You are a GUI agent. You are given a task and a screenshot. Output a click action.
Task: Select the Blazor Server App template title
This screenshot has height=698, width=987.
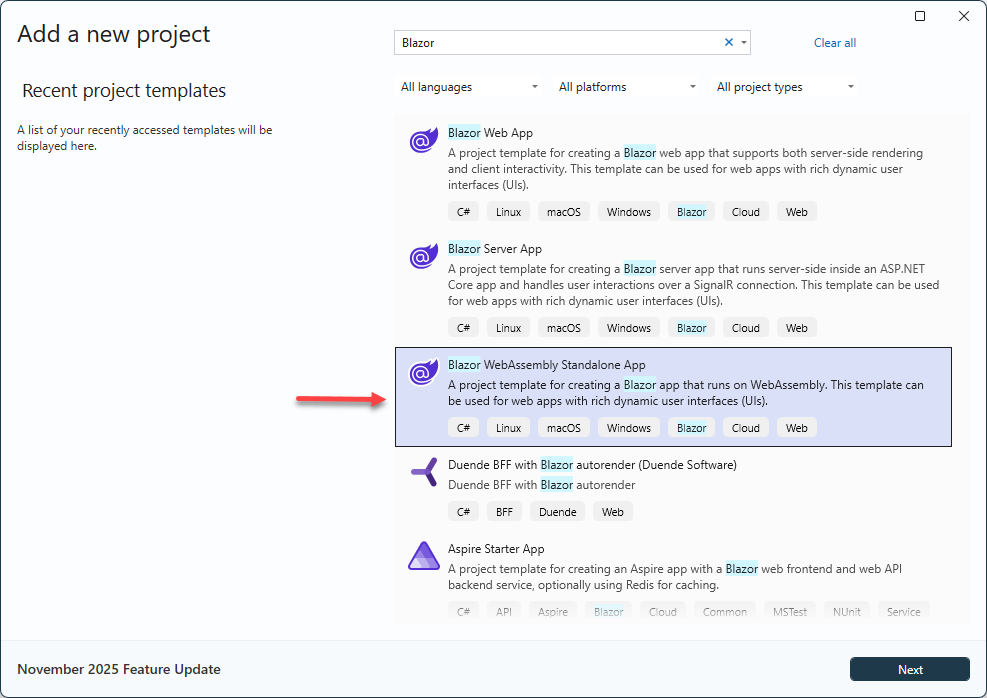pos(494,249)
